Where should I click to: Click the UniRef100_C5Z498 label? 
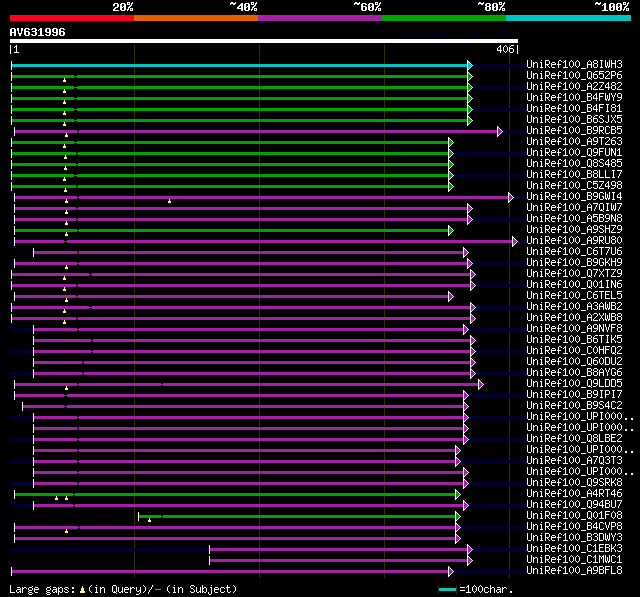click(574, 186)
